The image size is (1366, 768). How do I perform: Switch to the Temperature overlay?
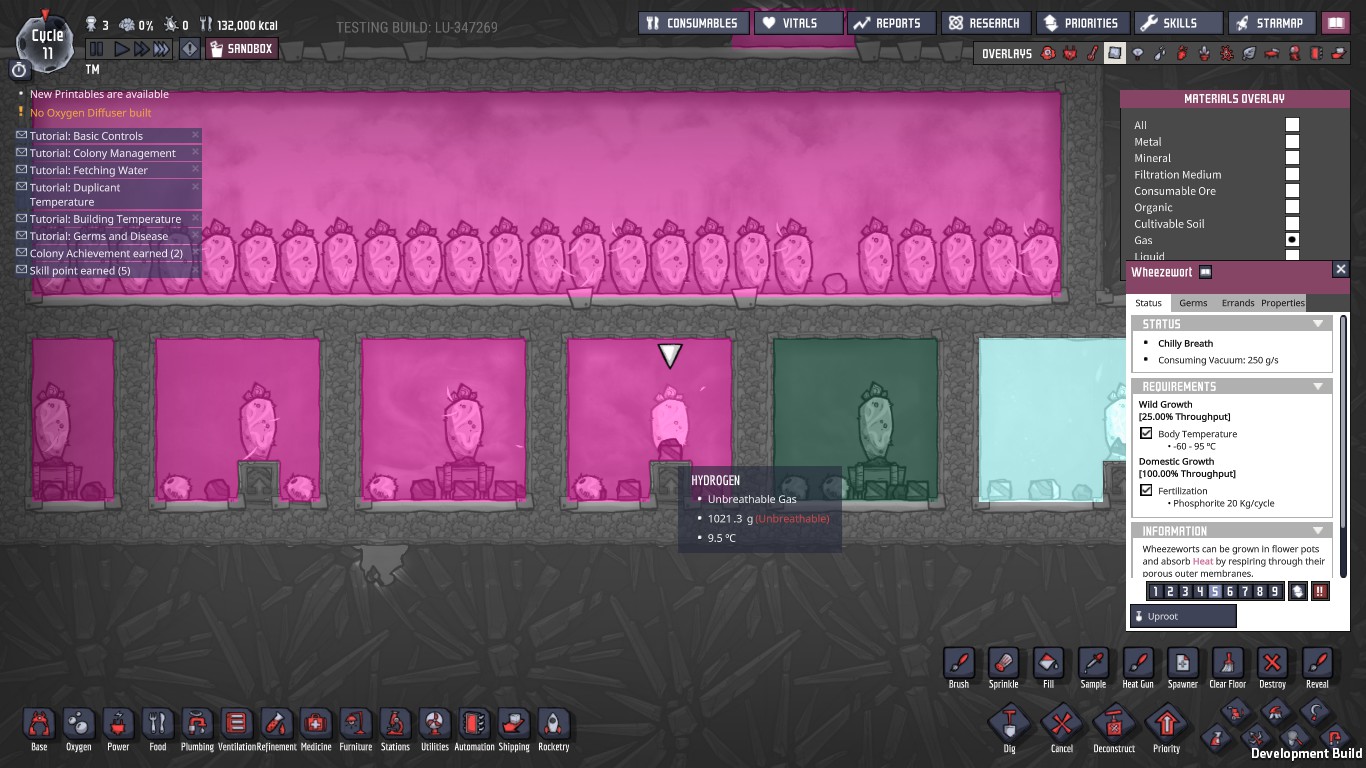(x=1093, y=54)
